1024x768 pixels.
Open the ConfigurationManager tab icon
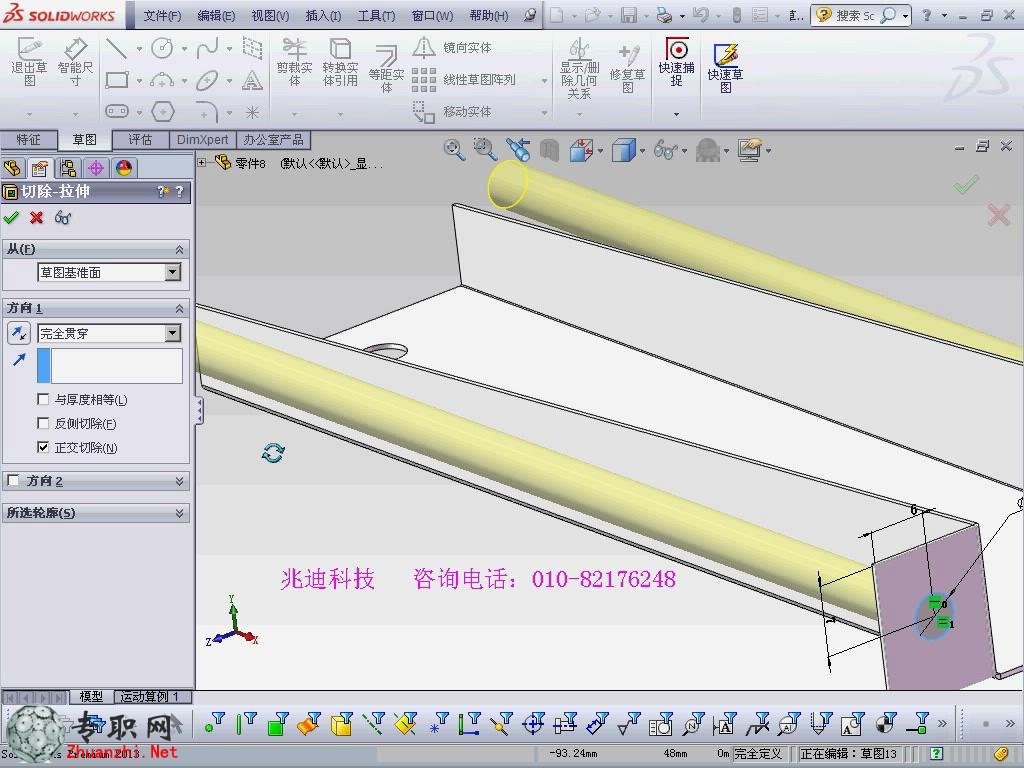point(68,168)
